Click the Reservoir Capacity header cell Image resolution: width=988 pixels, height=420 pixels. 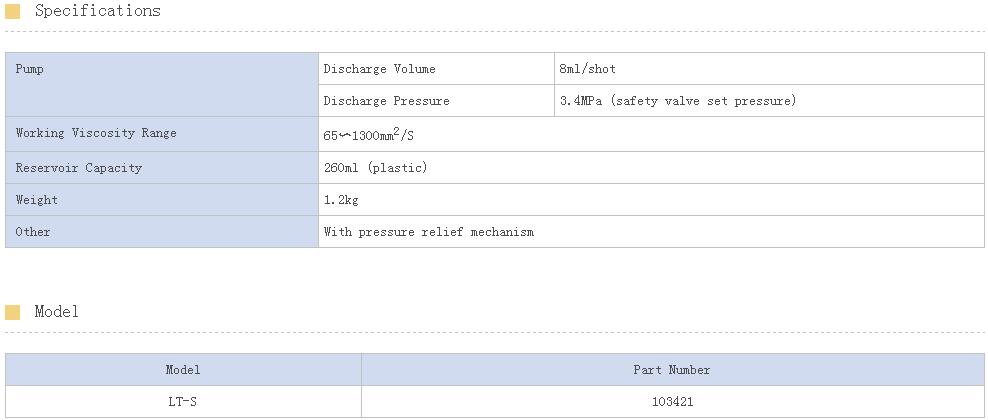[162, 167]
